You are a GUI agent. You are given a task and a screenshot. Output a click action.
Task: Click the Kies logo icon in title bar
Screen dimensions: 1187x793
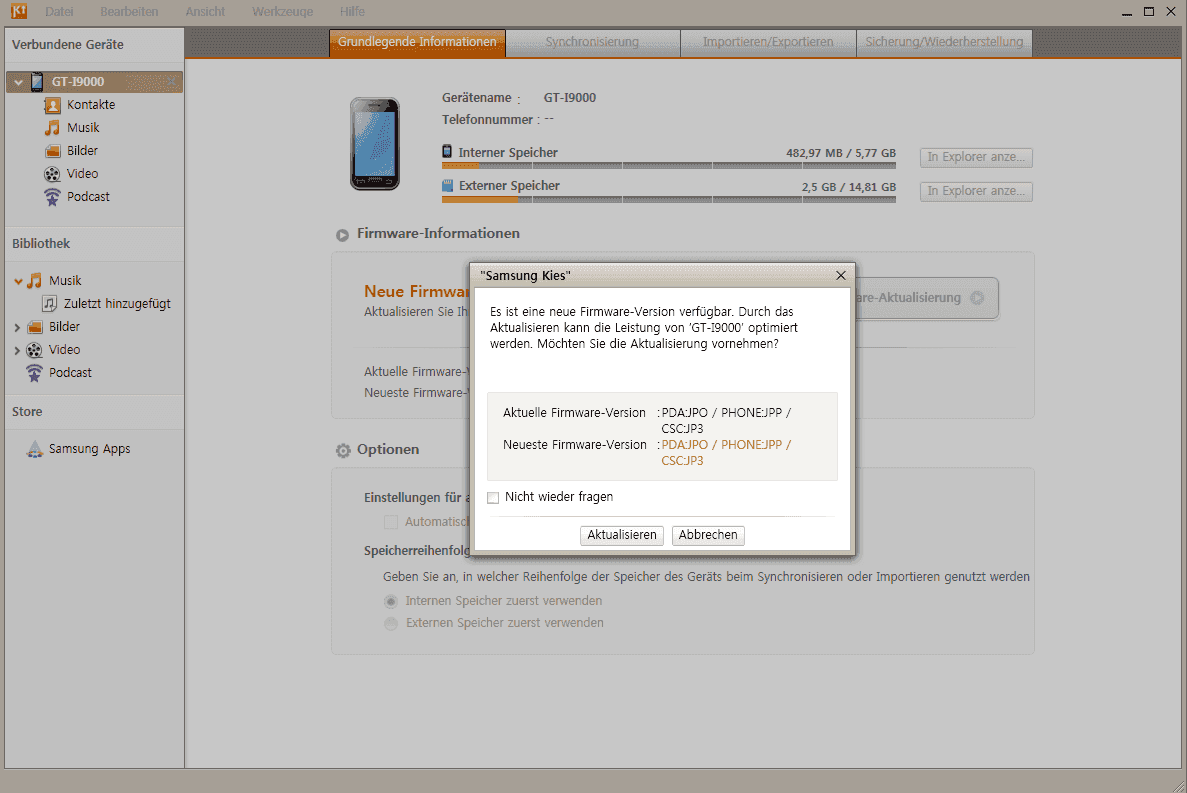click(18, 11)
